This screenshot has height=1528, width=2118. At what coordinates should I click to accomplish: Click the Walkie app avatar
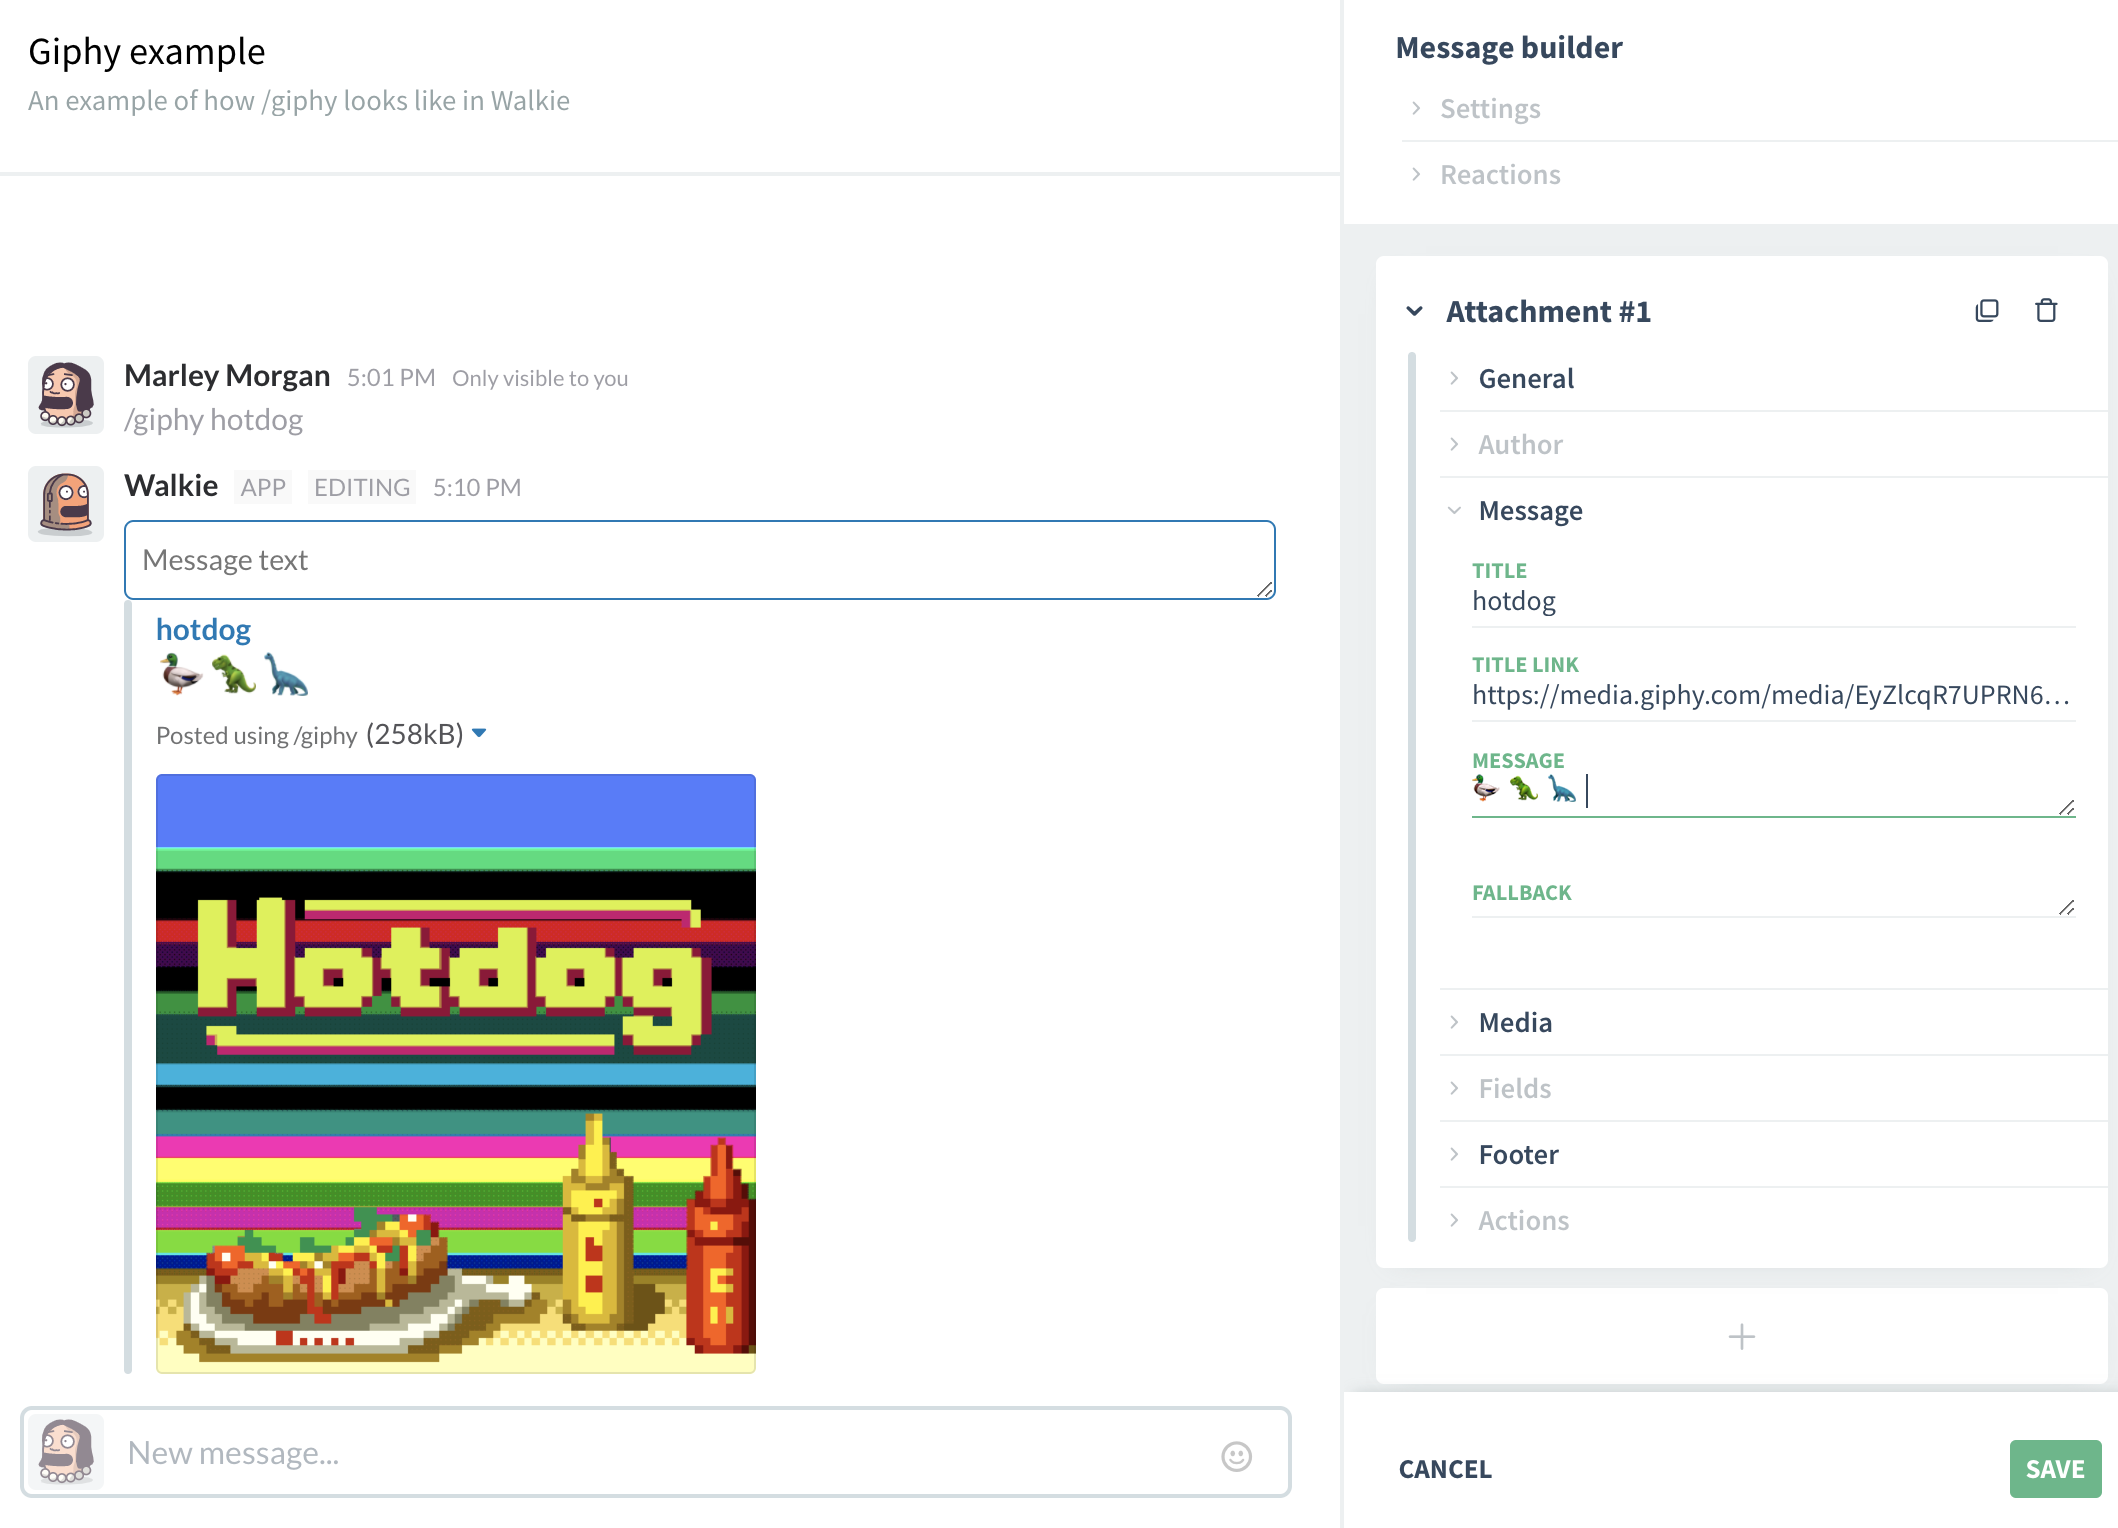tap(66, 504)
